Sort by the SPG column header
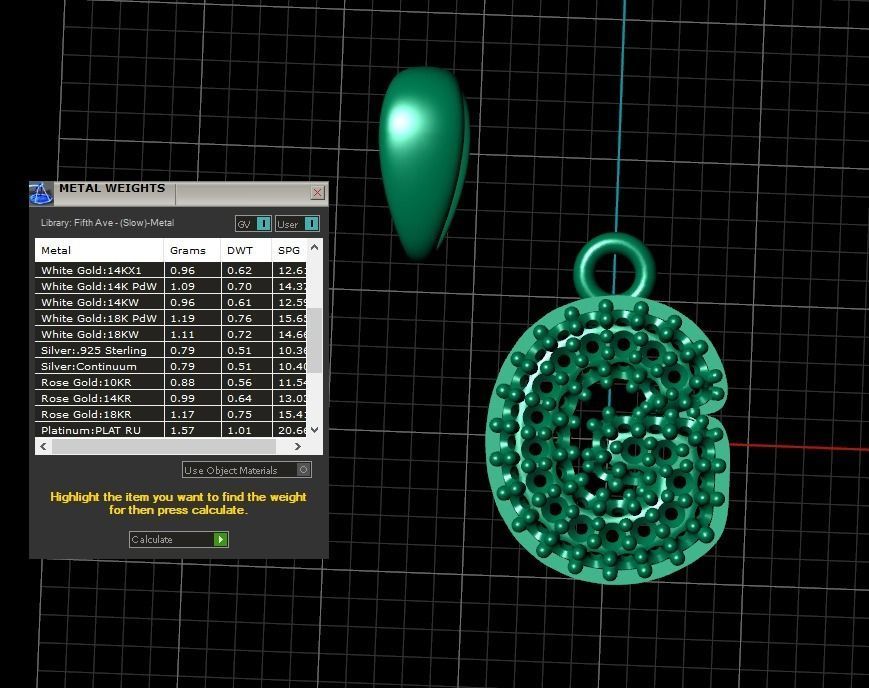Image resolution: width=869 pixels, height=688 pixels. click(x=289, y=250)
